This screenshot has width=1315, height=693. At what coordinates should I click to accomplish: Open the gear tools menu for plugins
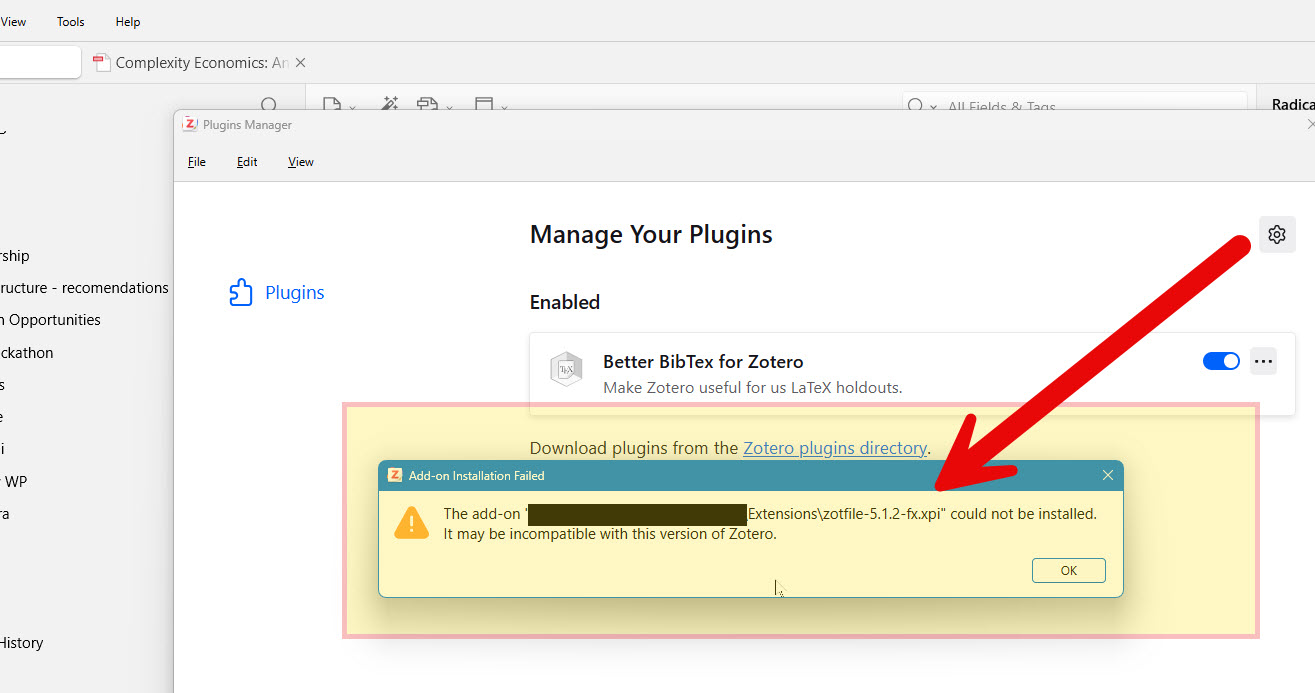1276,234
